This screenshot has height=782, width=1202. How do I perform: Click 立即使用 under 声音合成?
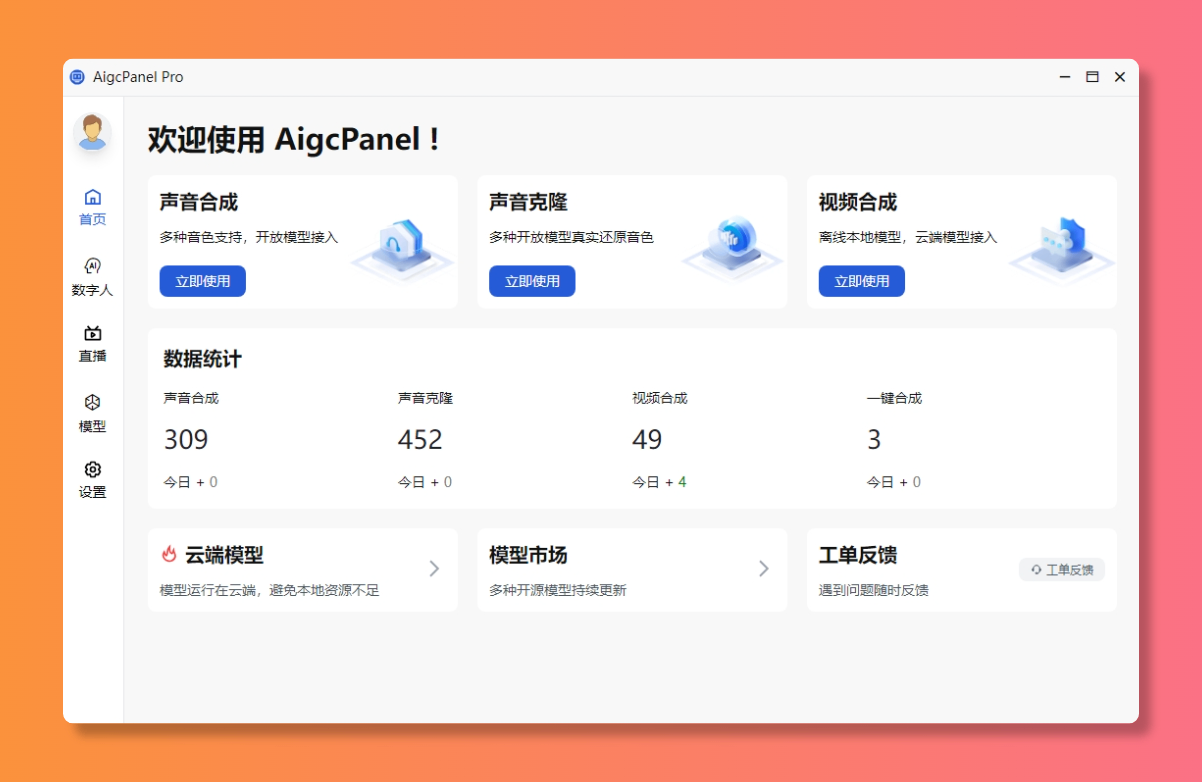click(x=202, y=281)
